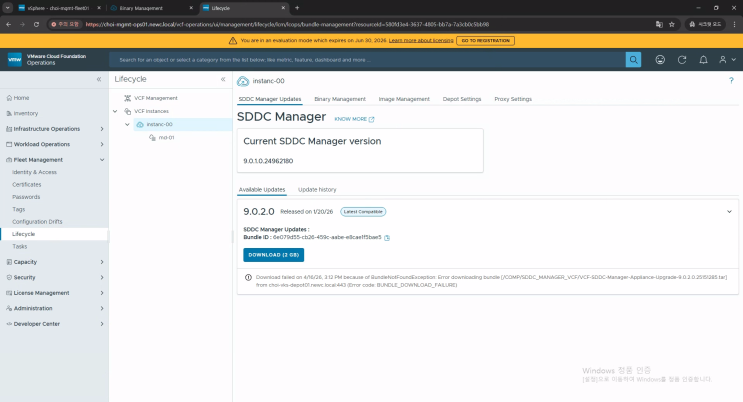Collapse the VCF Instances tree node
This screenshot has width=743, height=402.
pos(115,111)
